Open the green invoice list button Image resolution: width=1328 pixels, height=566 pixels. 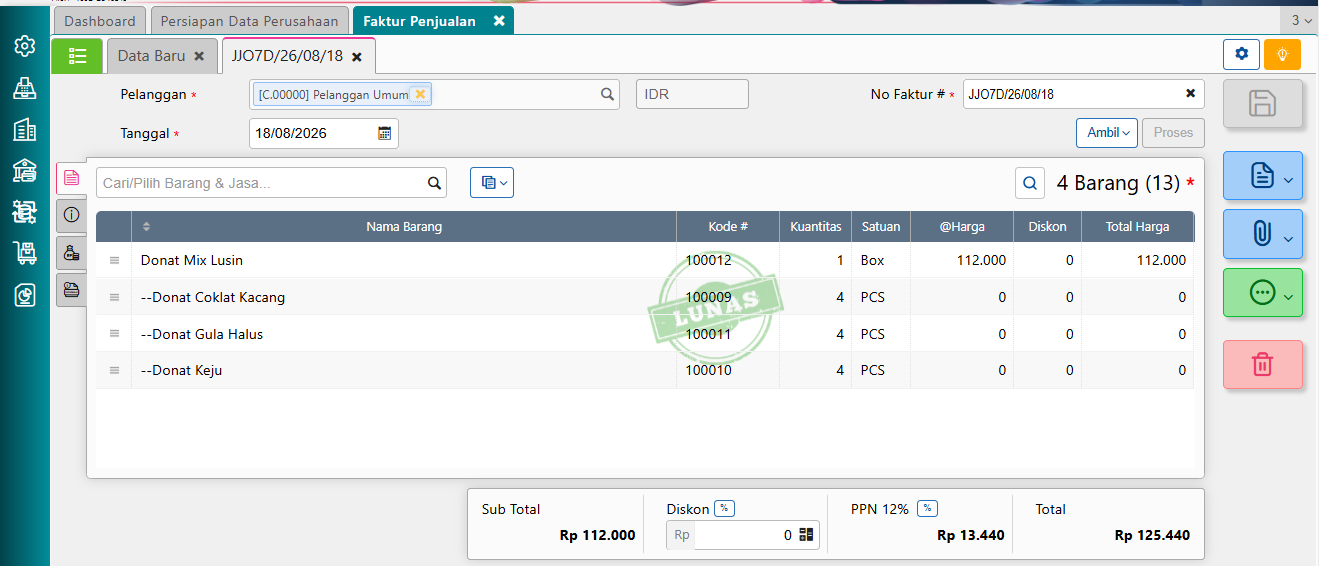(77, 56)
